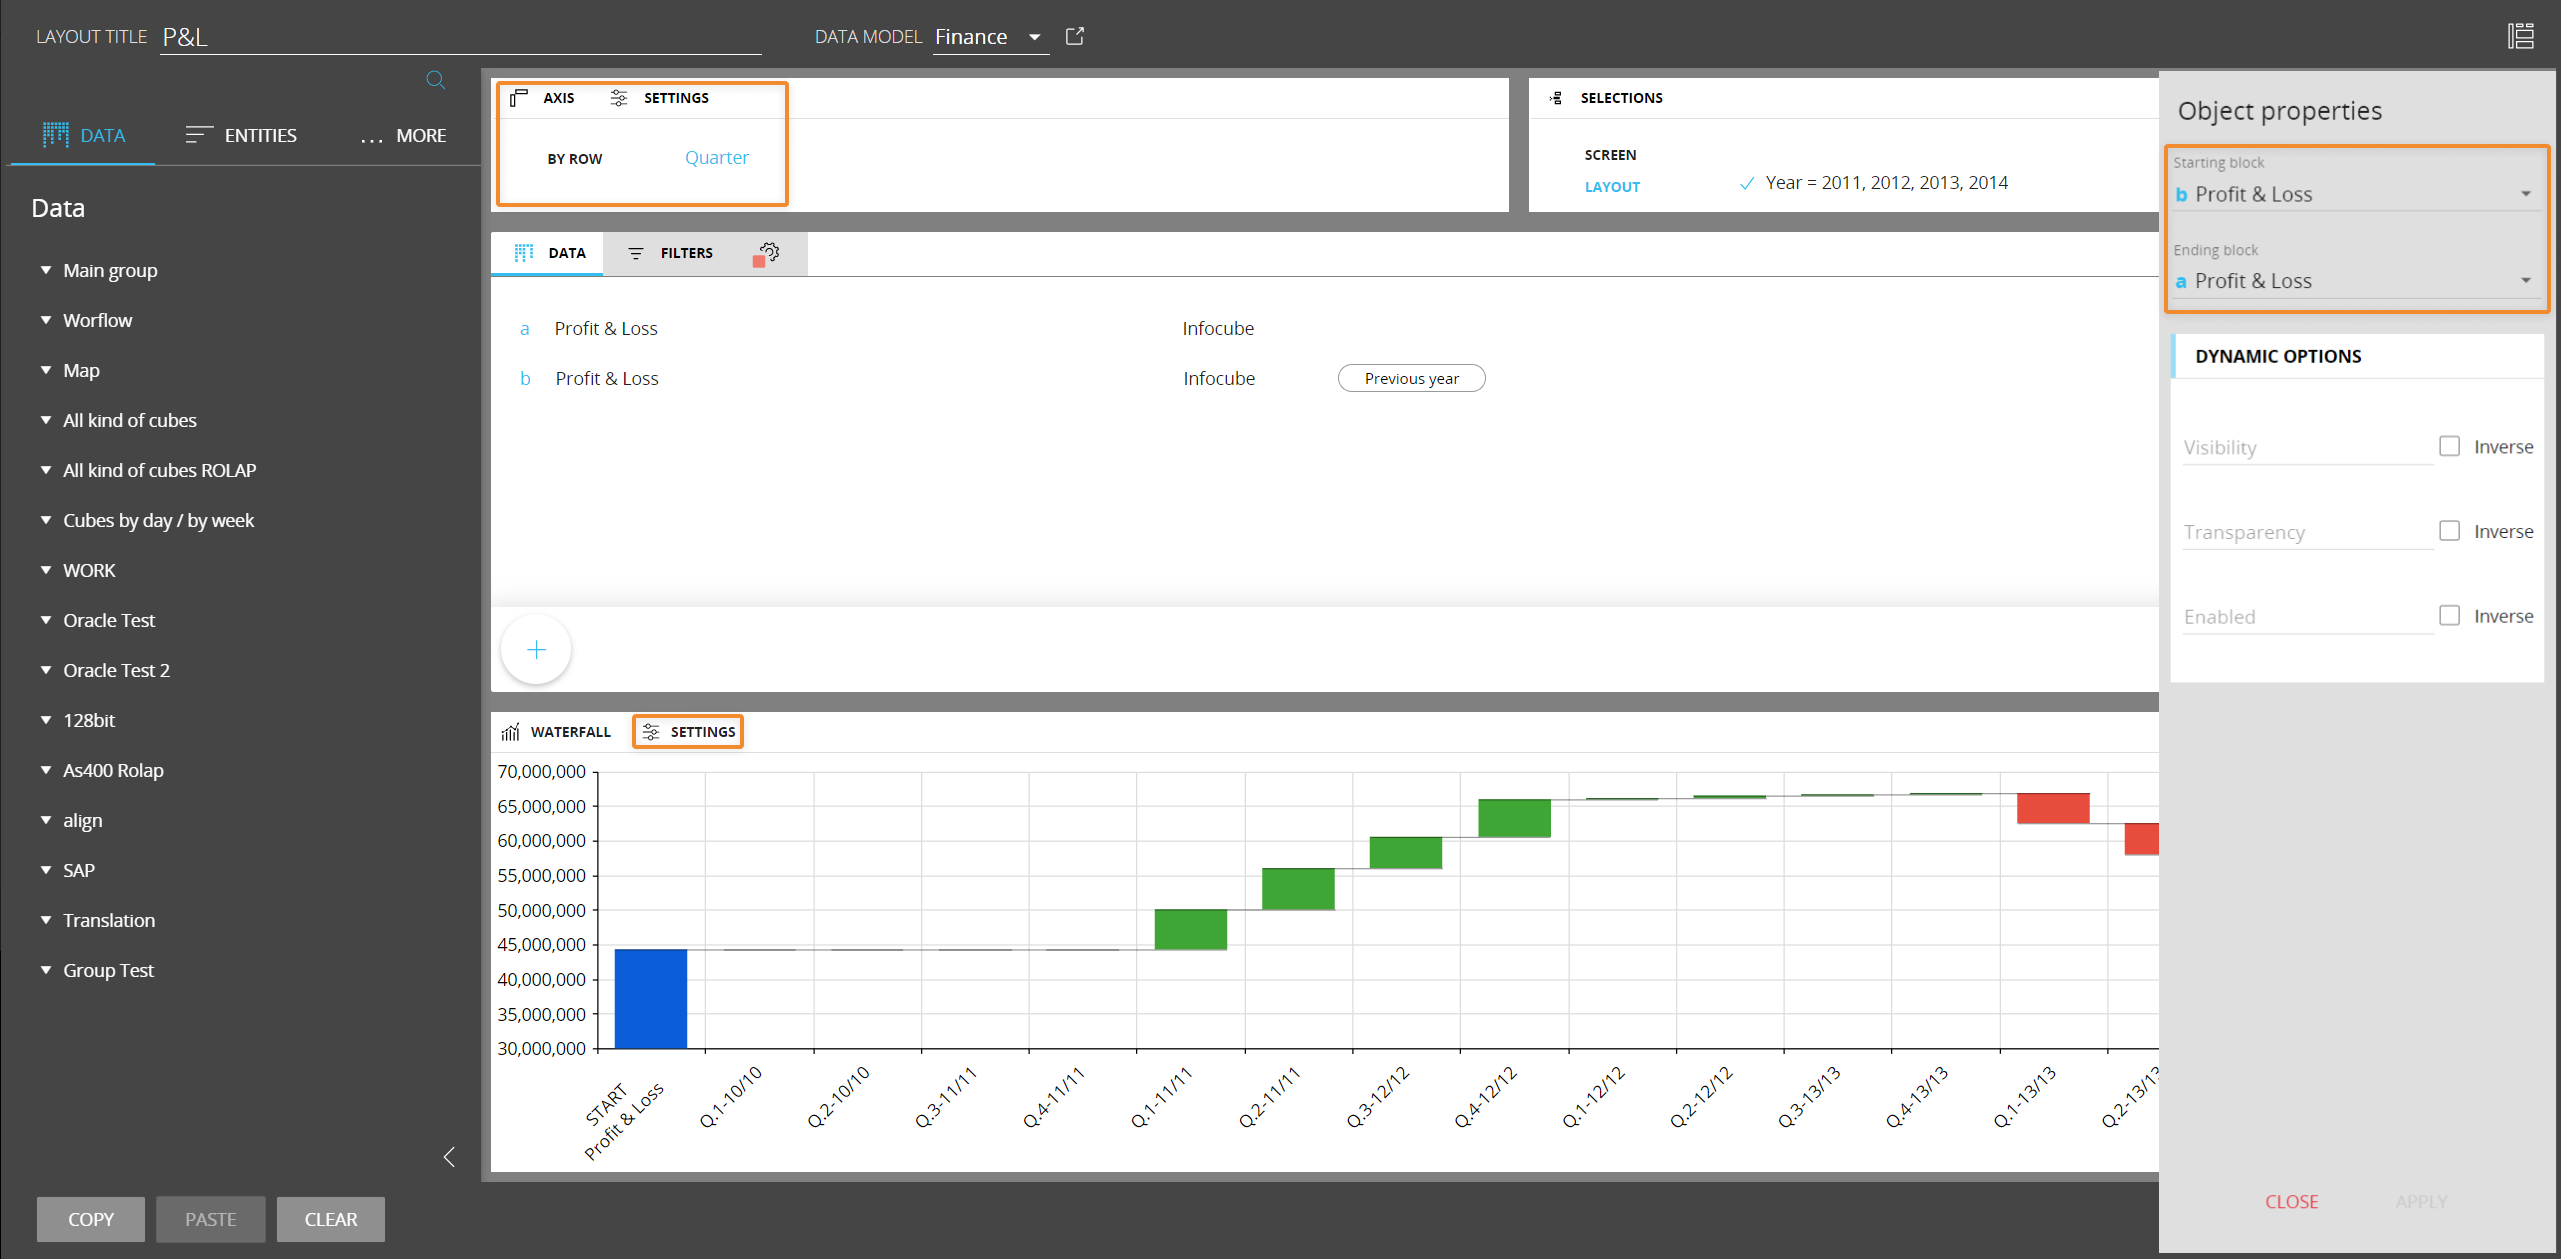Click the Selections panel icon
Image resolution: width=2561 pixels, height=1259 pixels.
click(x=1556, y=98)
